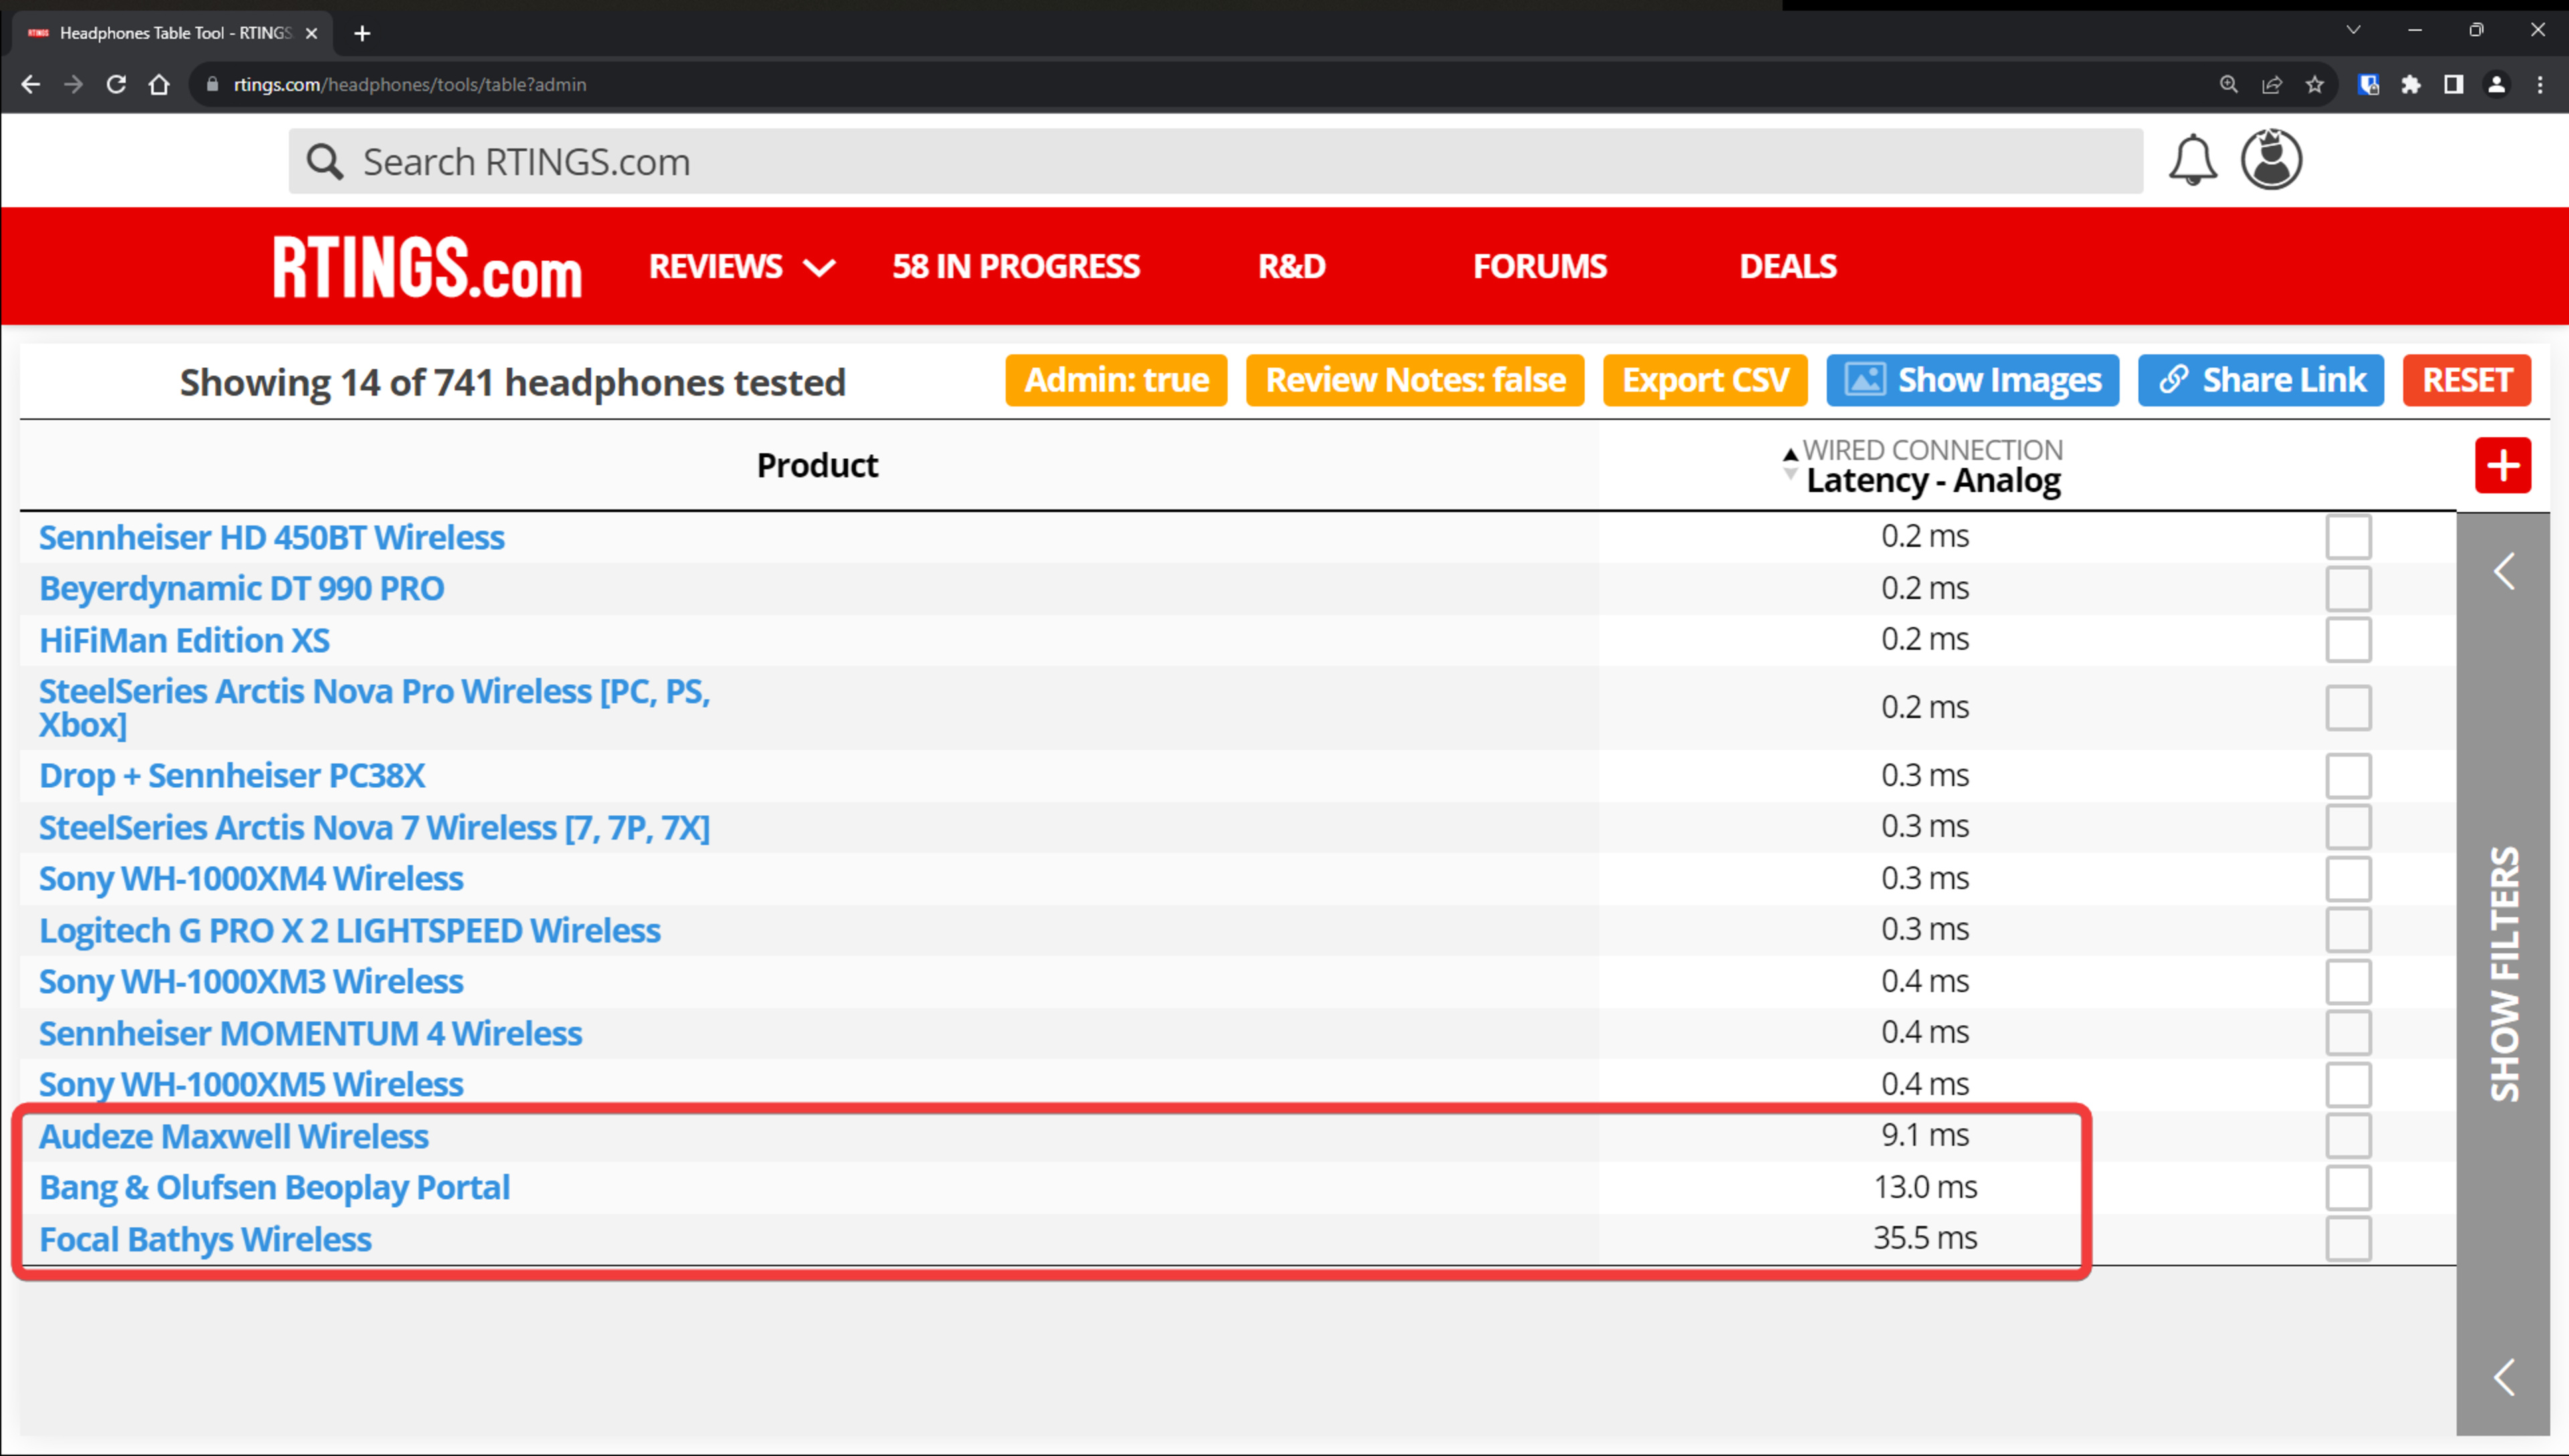Viewport: 2569px width, 1456px height.
Task: Go to the FORUMS nav item
Action: (1539, 267)
